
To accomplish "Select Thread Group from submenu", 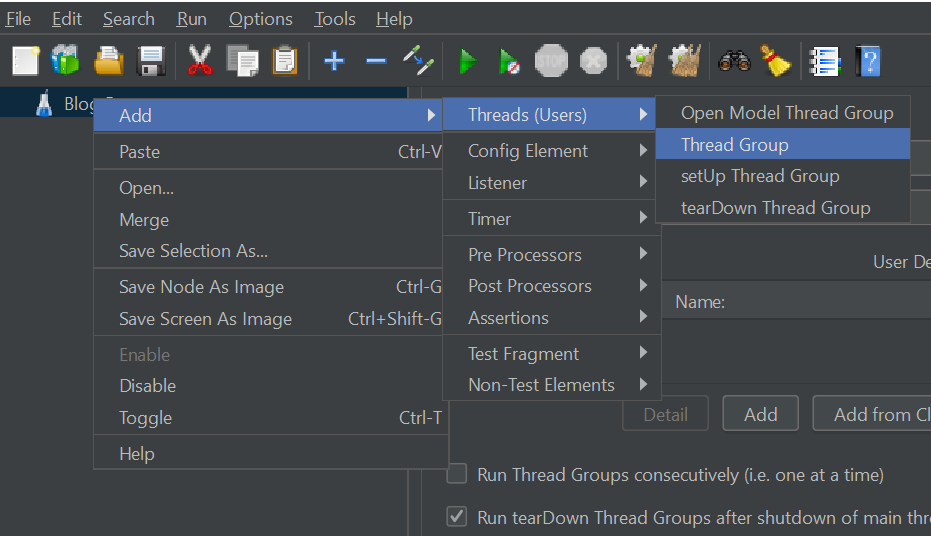I will [x=783, y=144].
